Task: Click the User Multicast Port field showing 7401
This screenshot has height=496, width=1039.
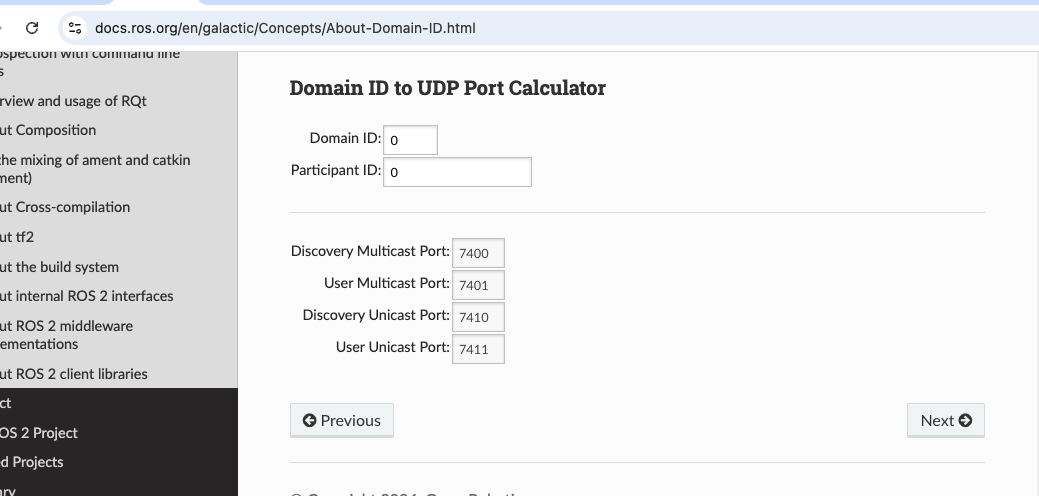Action: [x=478, y=285]
